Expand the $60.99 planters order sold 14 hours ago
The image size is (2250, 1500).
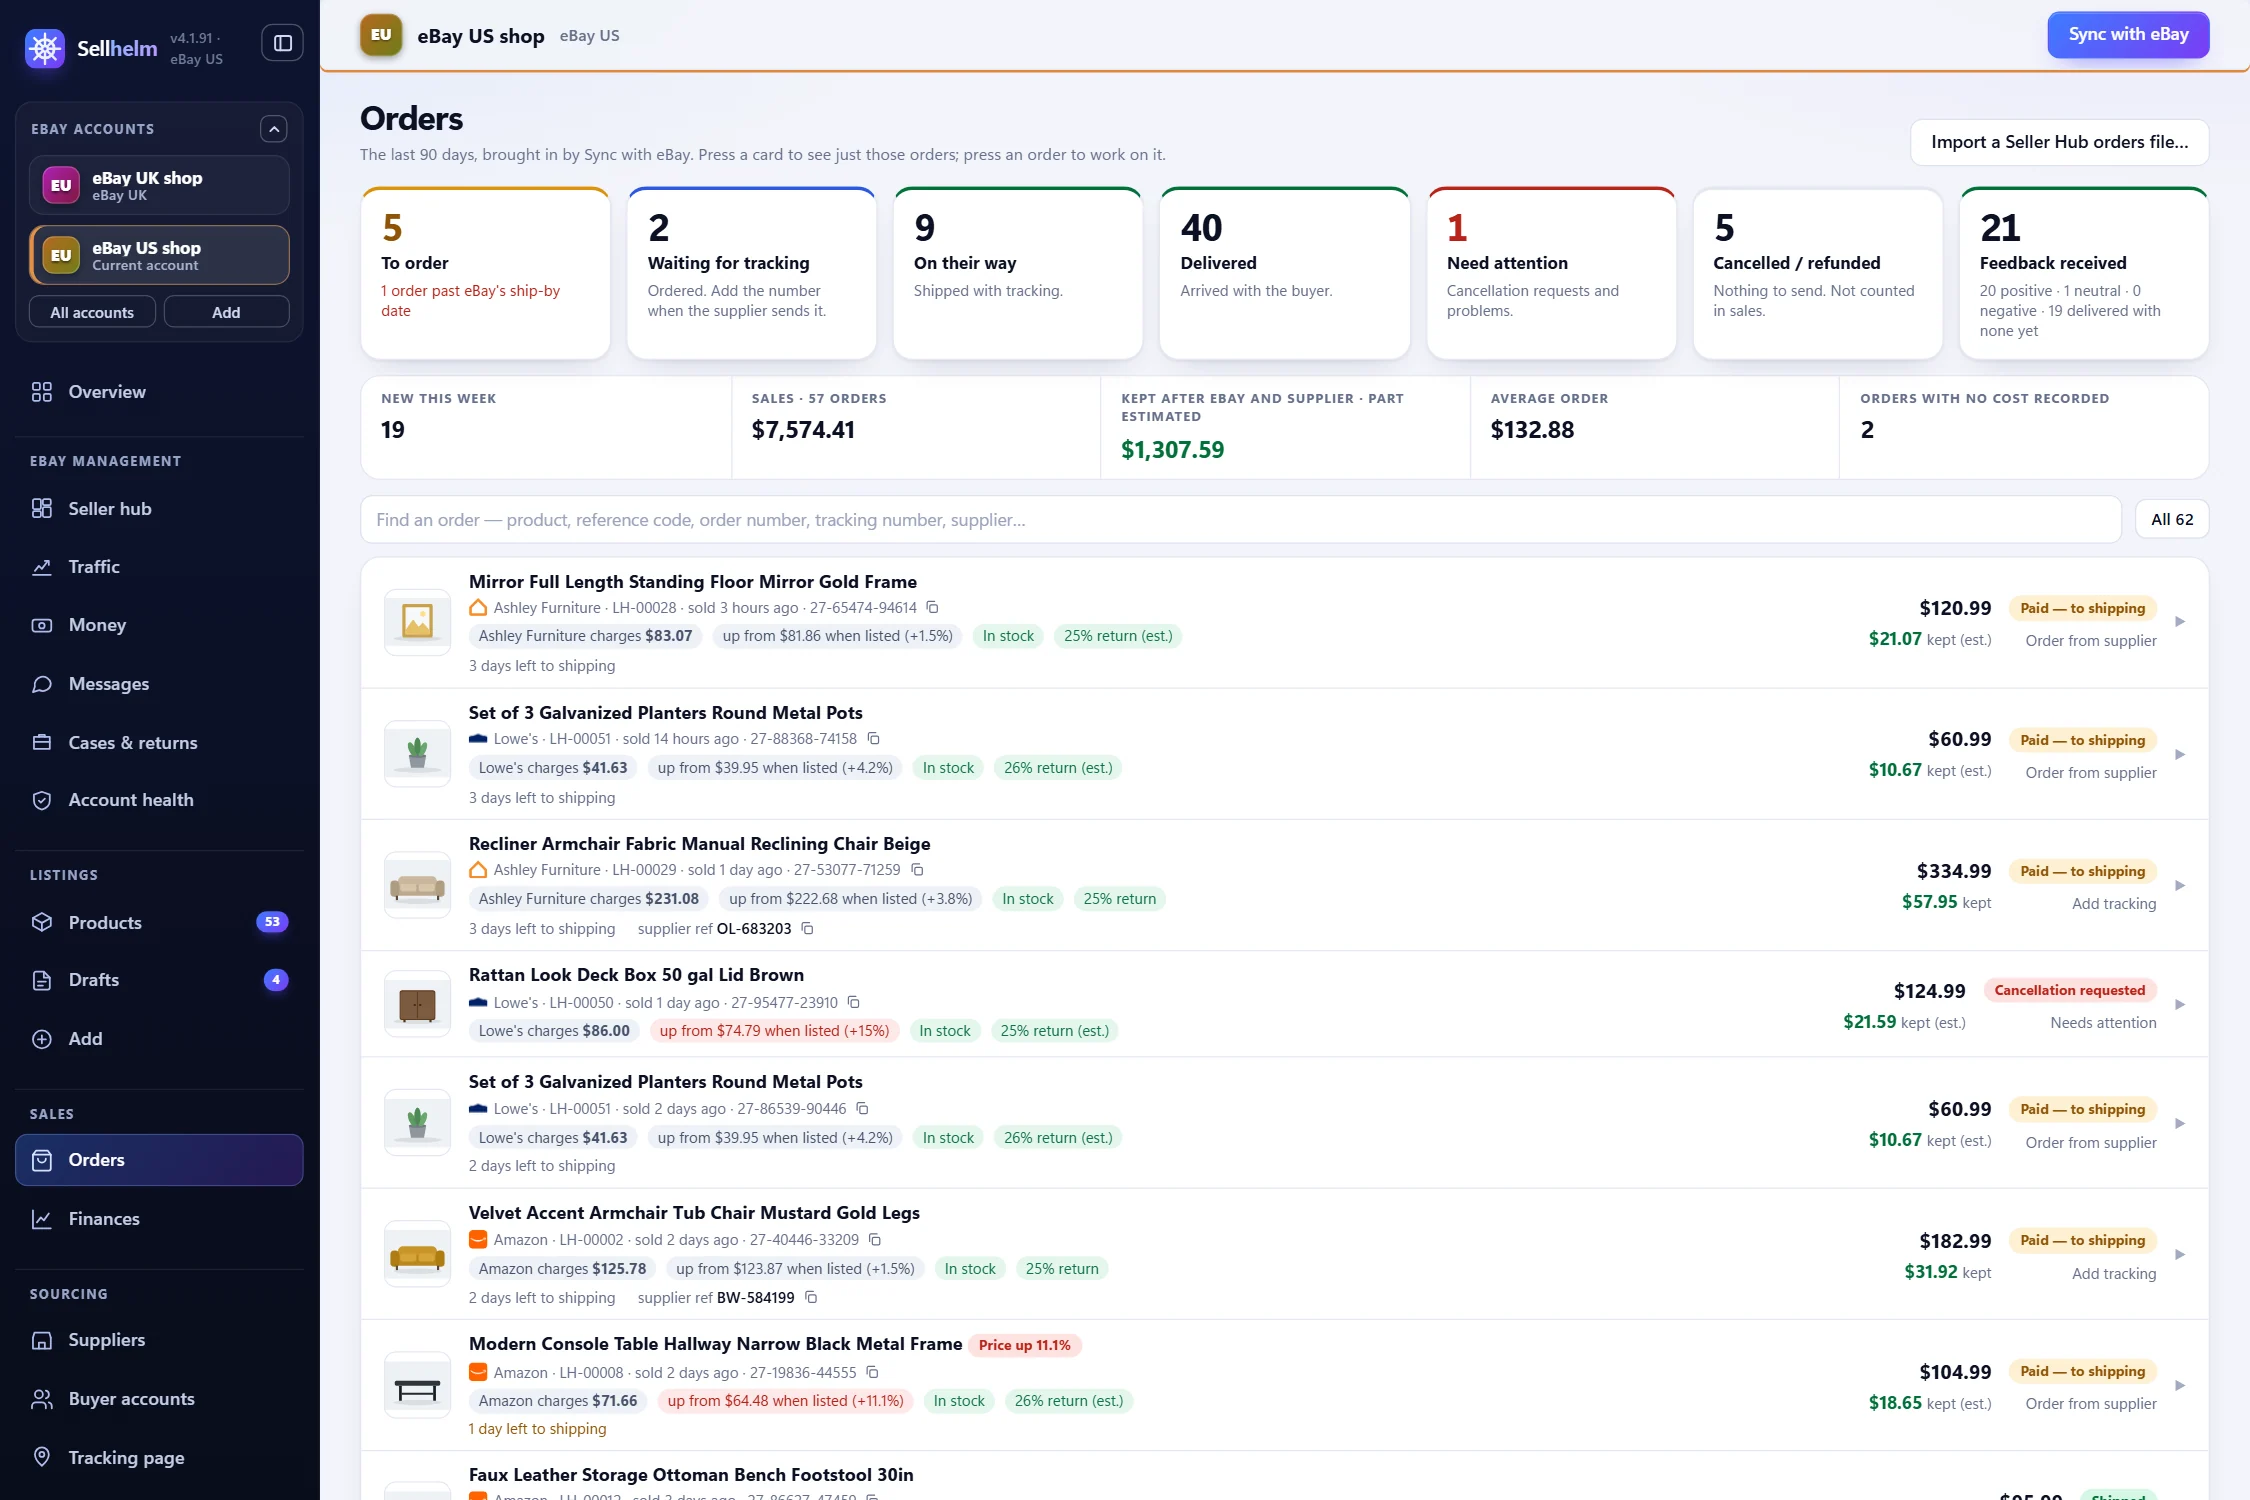pyautogui.click(x=2180, y=755)
